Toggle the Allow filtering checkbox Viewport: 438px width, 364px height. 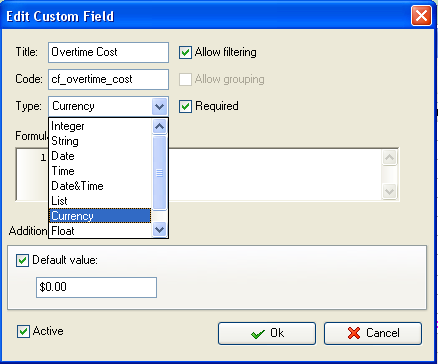[x=185, y=52]
